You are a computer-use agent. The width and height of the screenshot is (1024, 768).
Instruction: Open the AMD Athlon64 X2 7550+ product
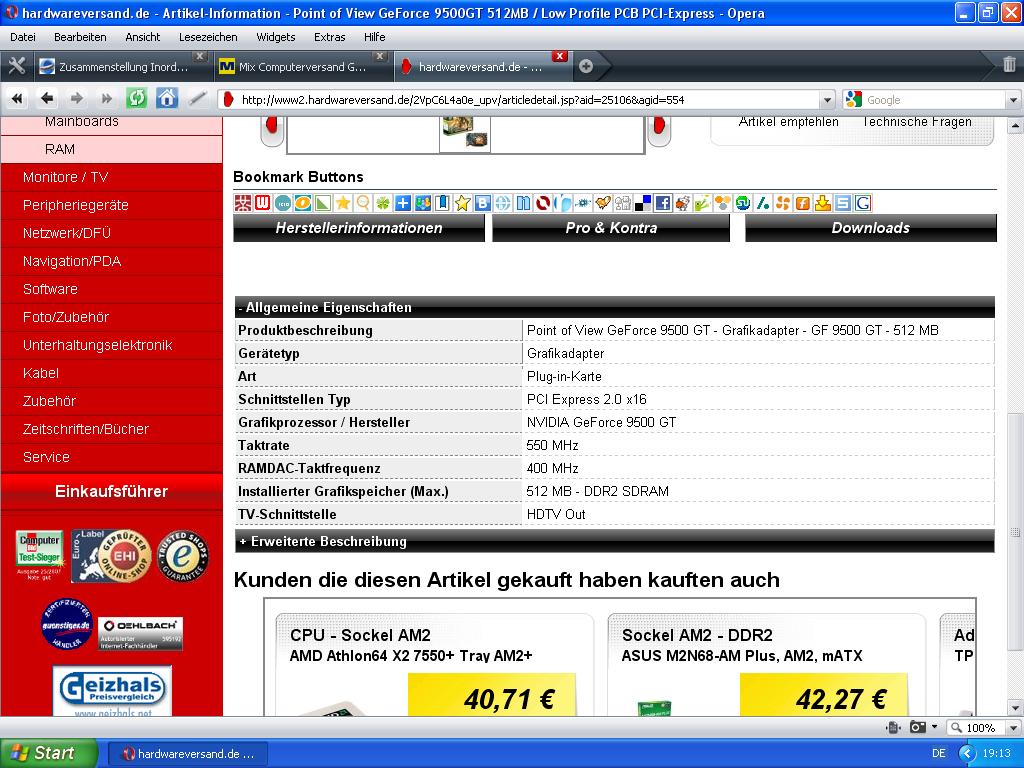[x=411, y=656]
